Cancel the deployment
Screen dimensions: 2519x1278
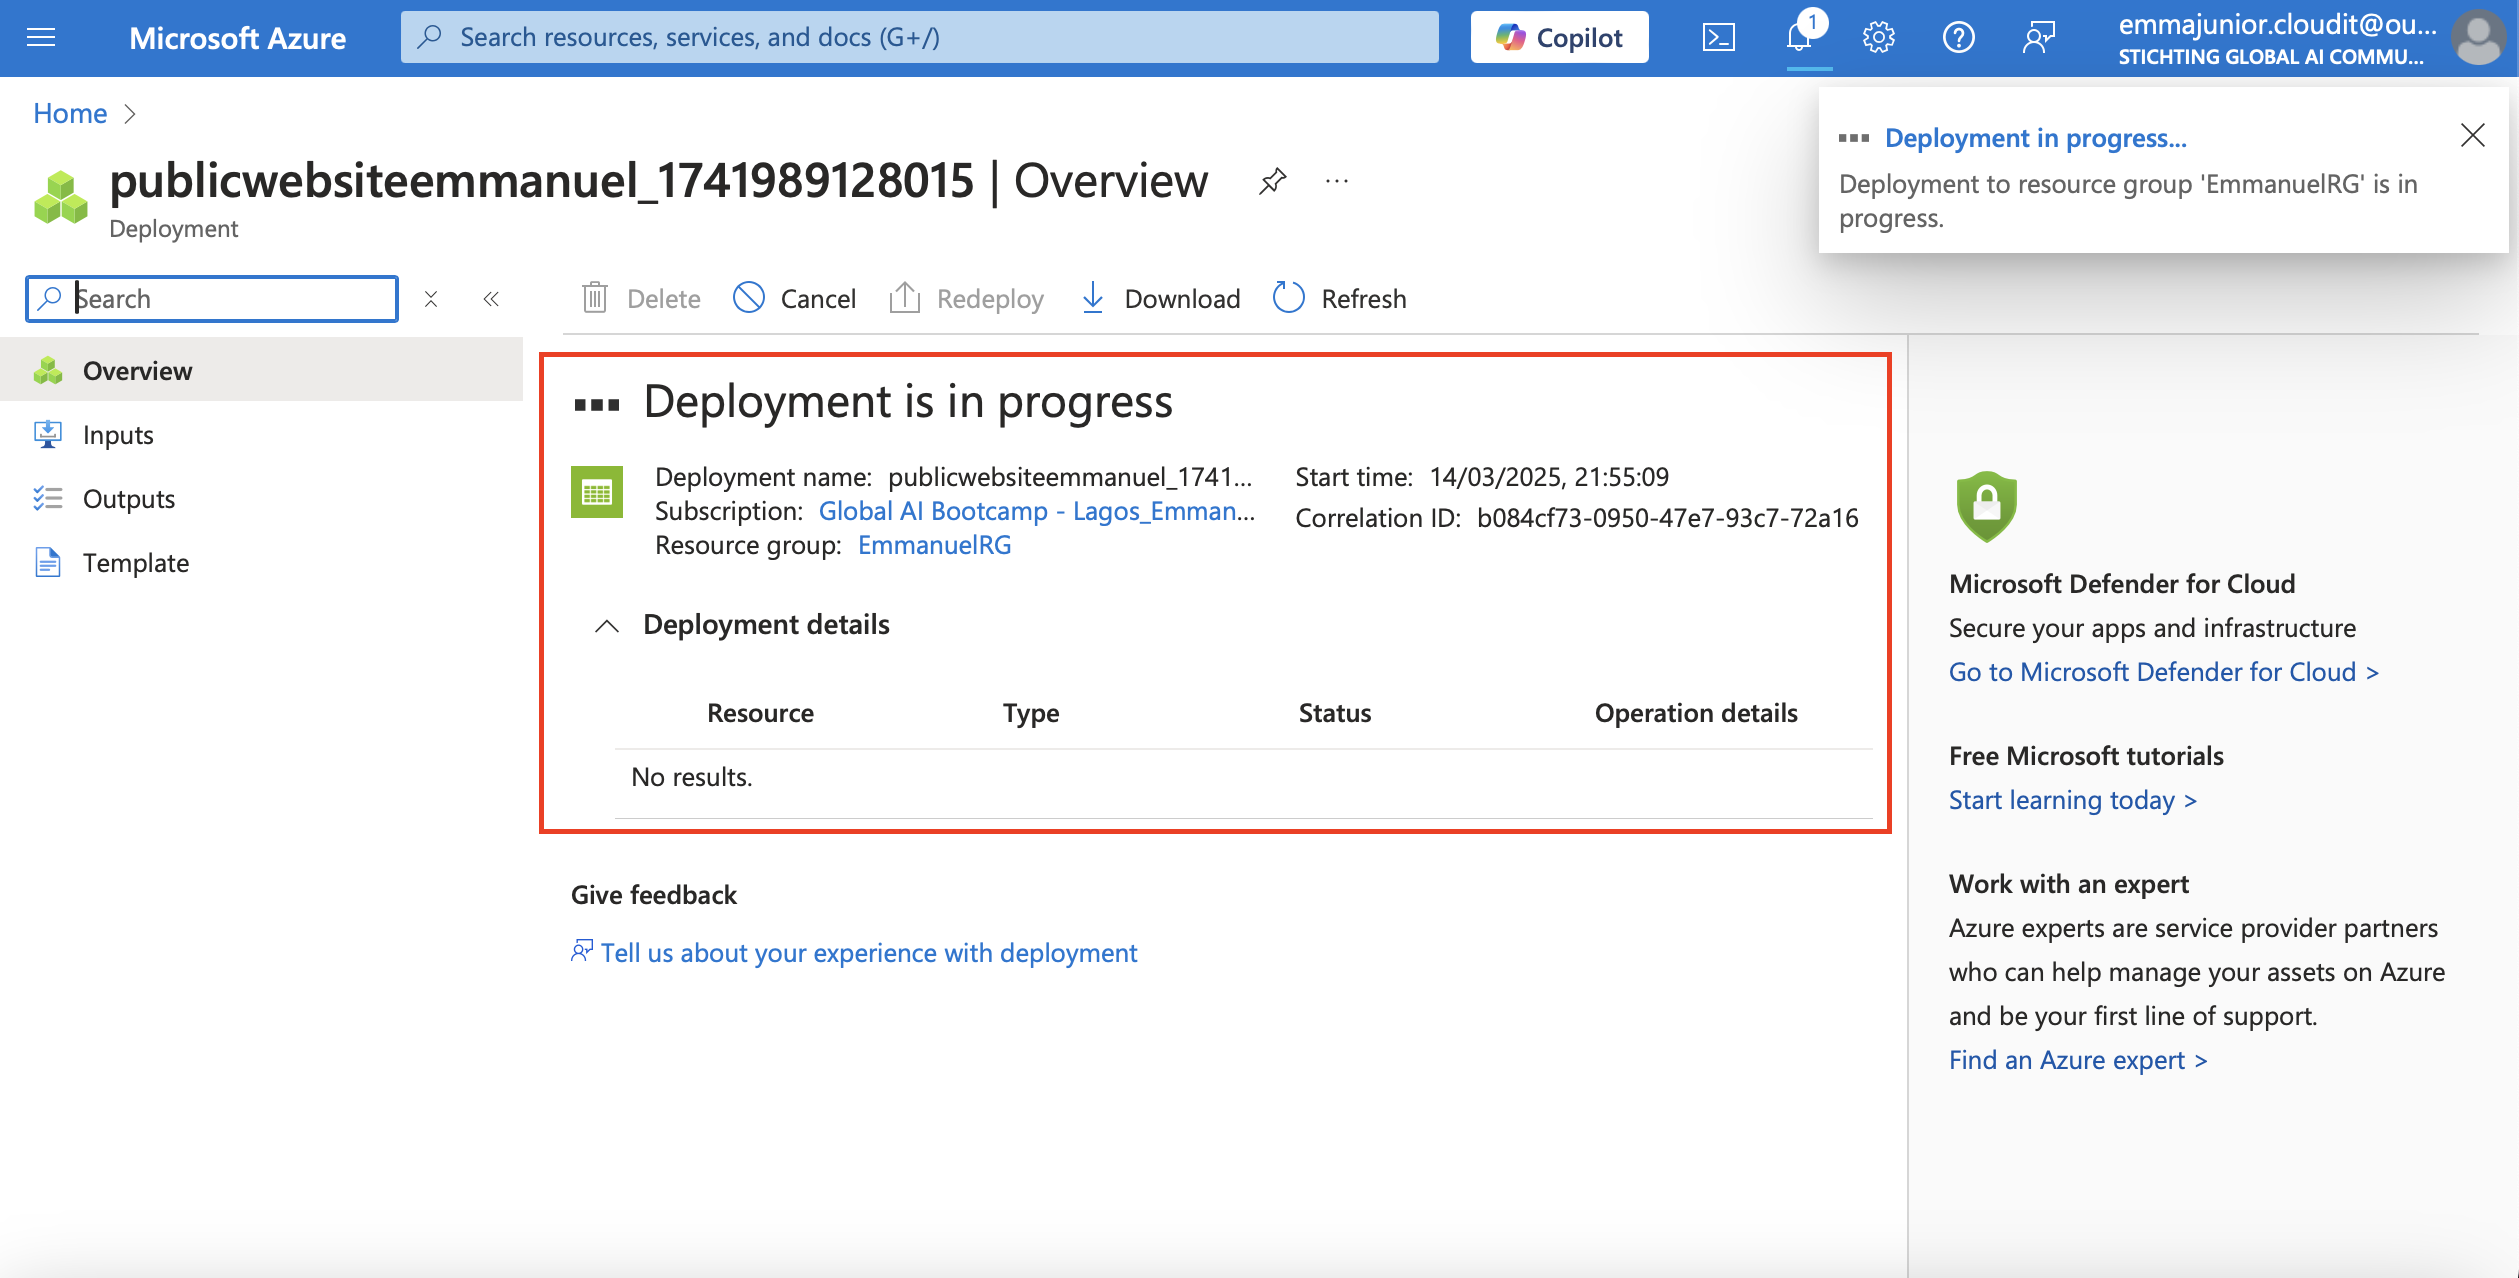(794, 298)
